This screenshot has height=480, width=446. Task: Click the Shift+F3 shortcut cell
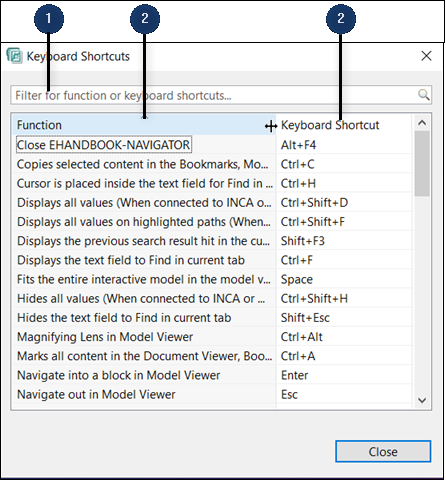click(345, 241)
